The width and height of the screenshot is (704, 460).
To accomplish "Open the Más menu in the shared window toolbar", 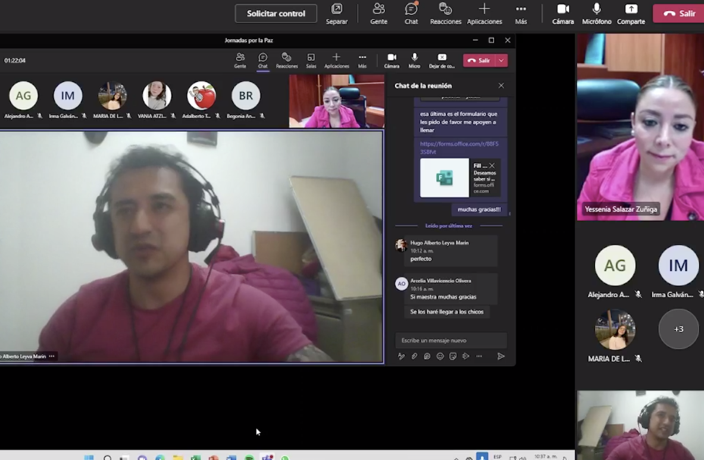I will (x=362, y=61).
